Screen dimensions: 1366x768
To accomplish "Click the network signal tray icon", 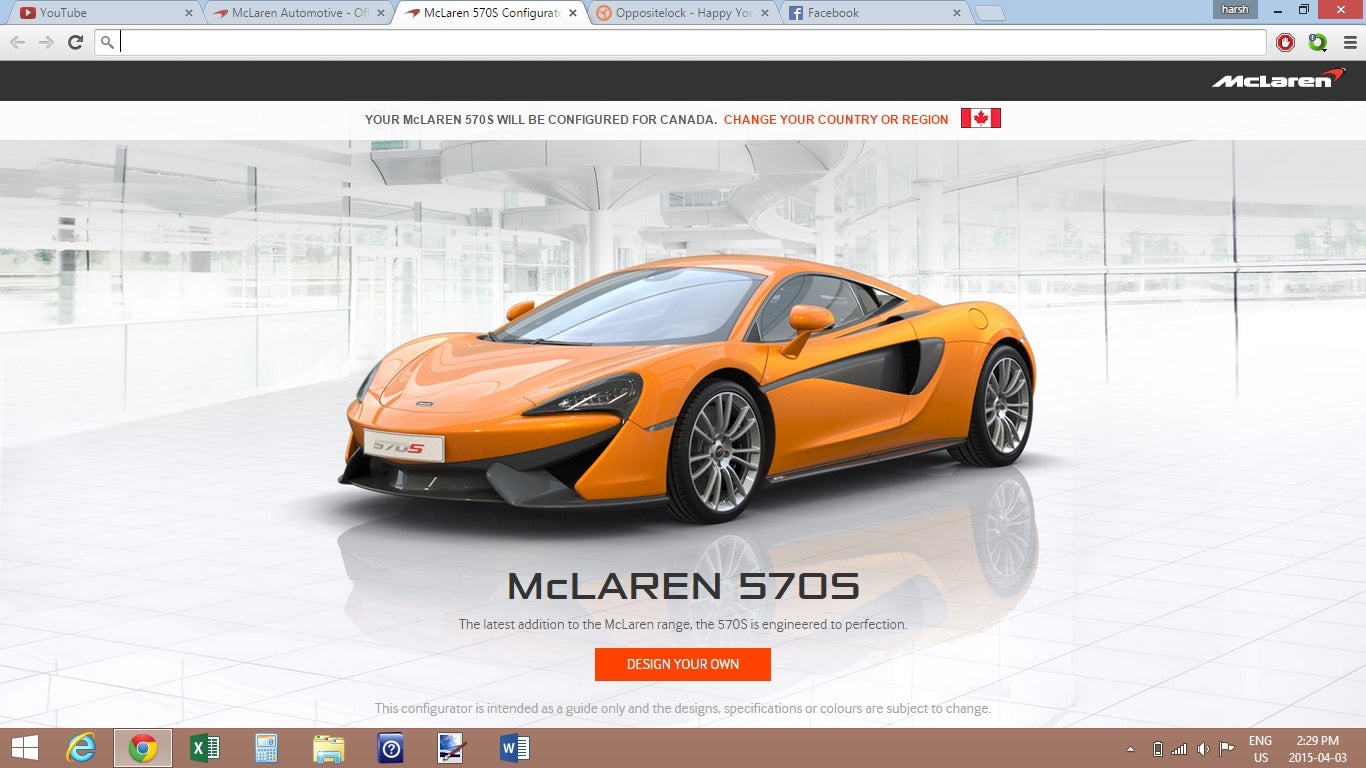I will (1179, 749).
